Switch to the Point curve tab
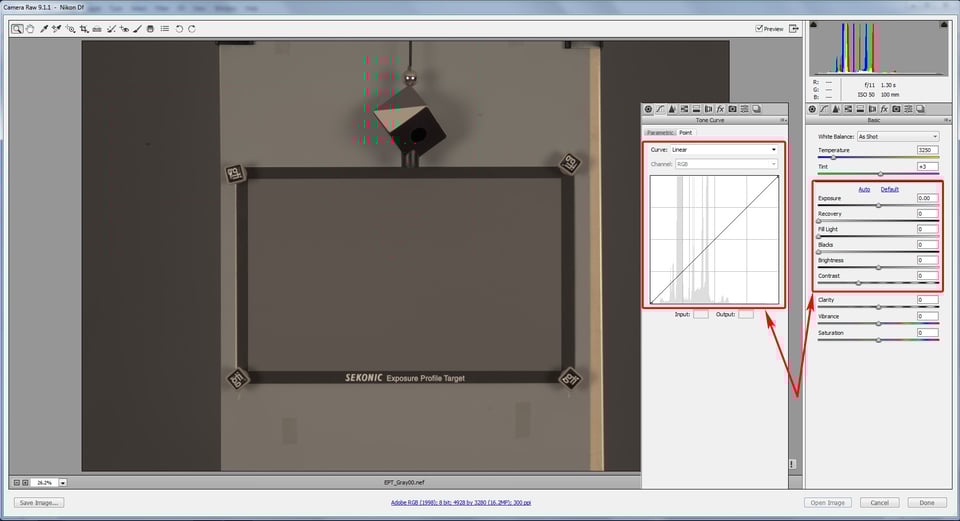Image resolution: width=960 pixels, height=521 pixels. 686,133
